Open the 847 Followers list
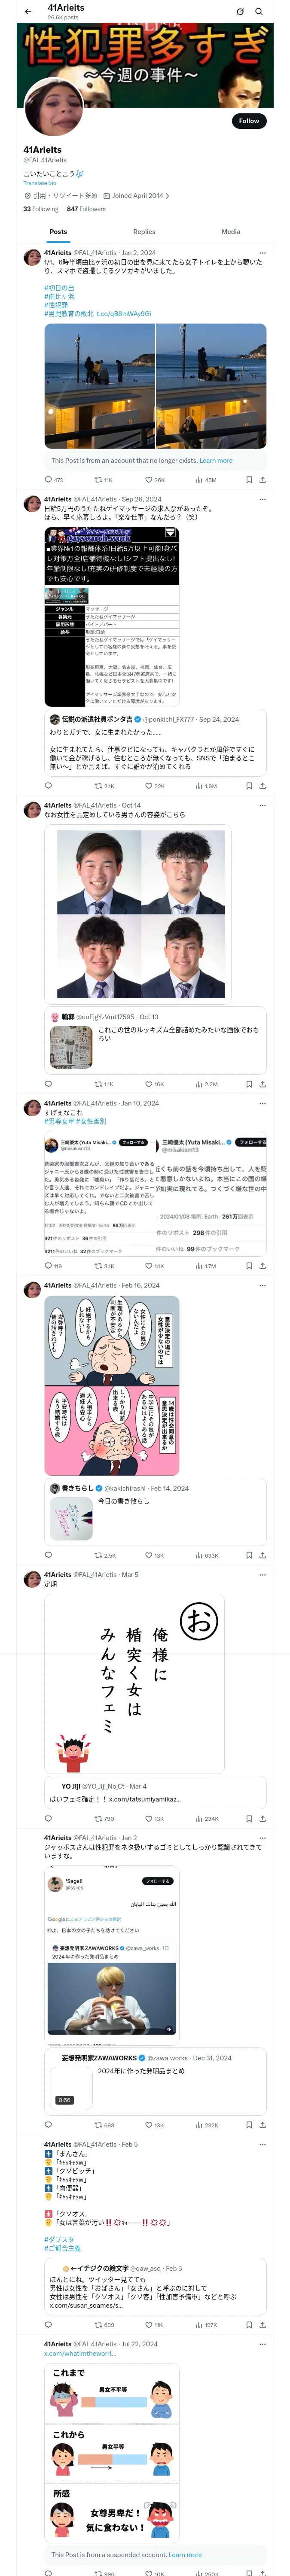 (86, 209)
